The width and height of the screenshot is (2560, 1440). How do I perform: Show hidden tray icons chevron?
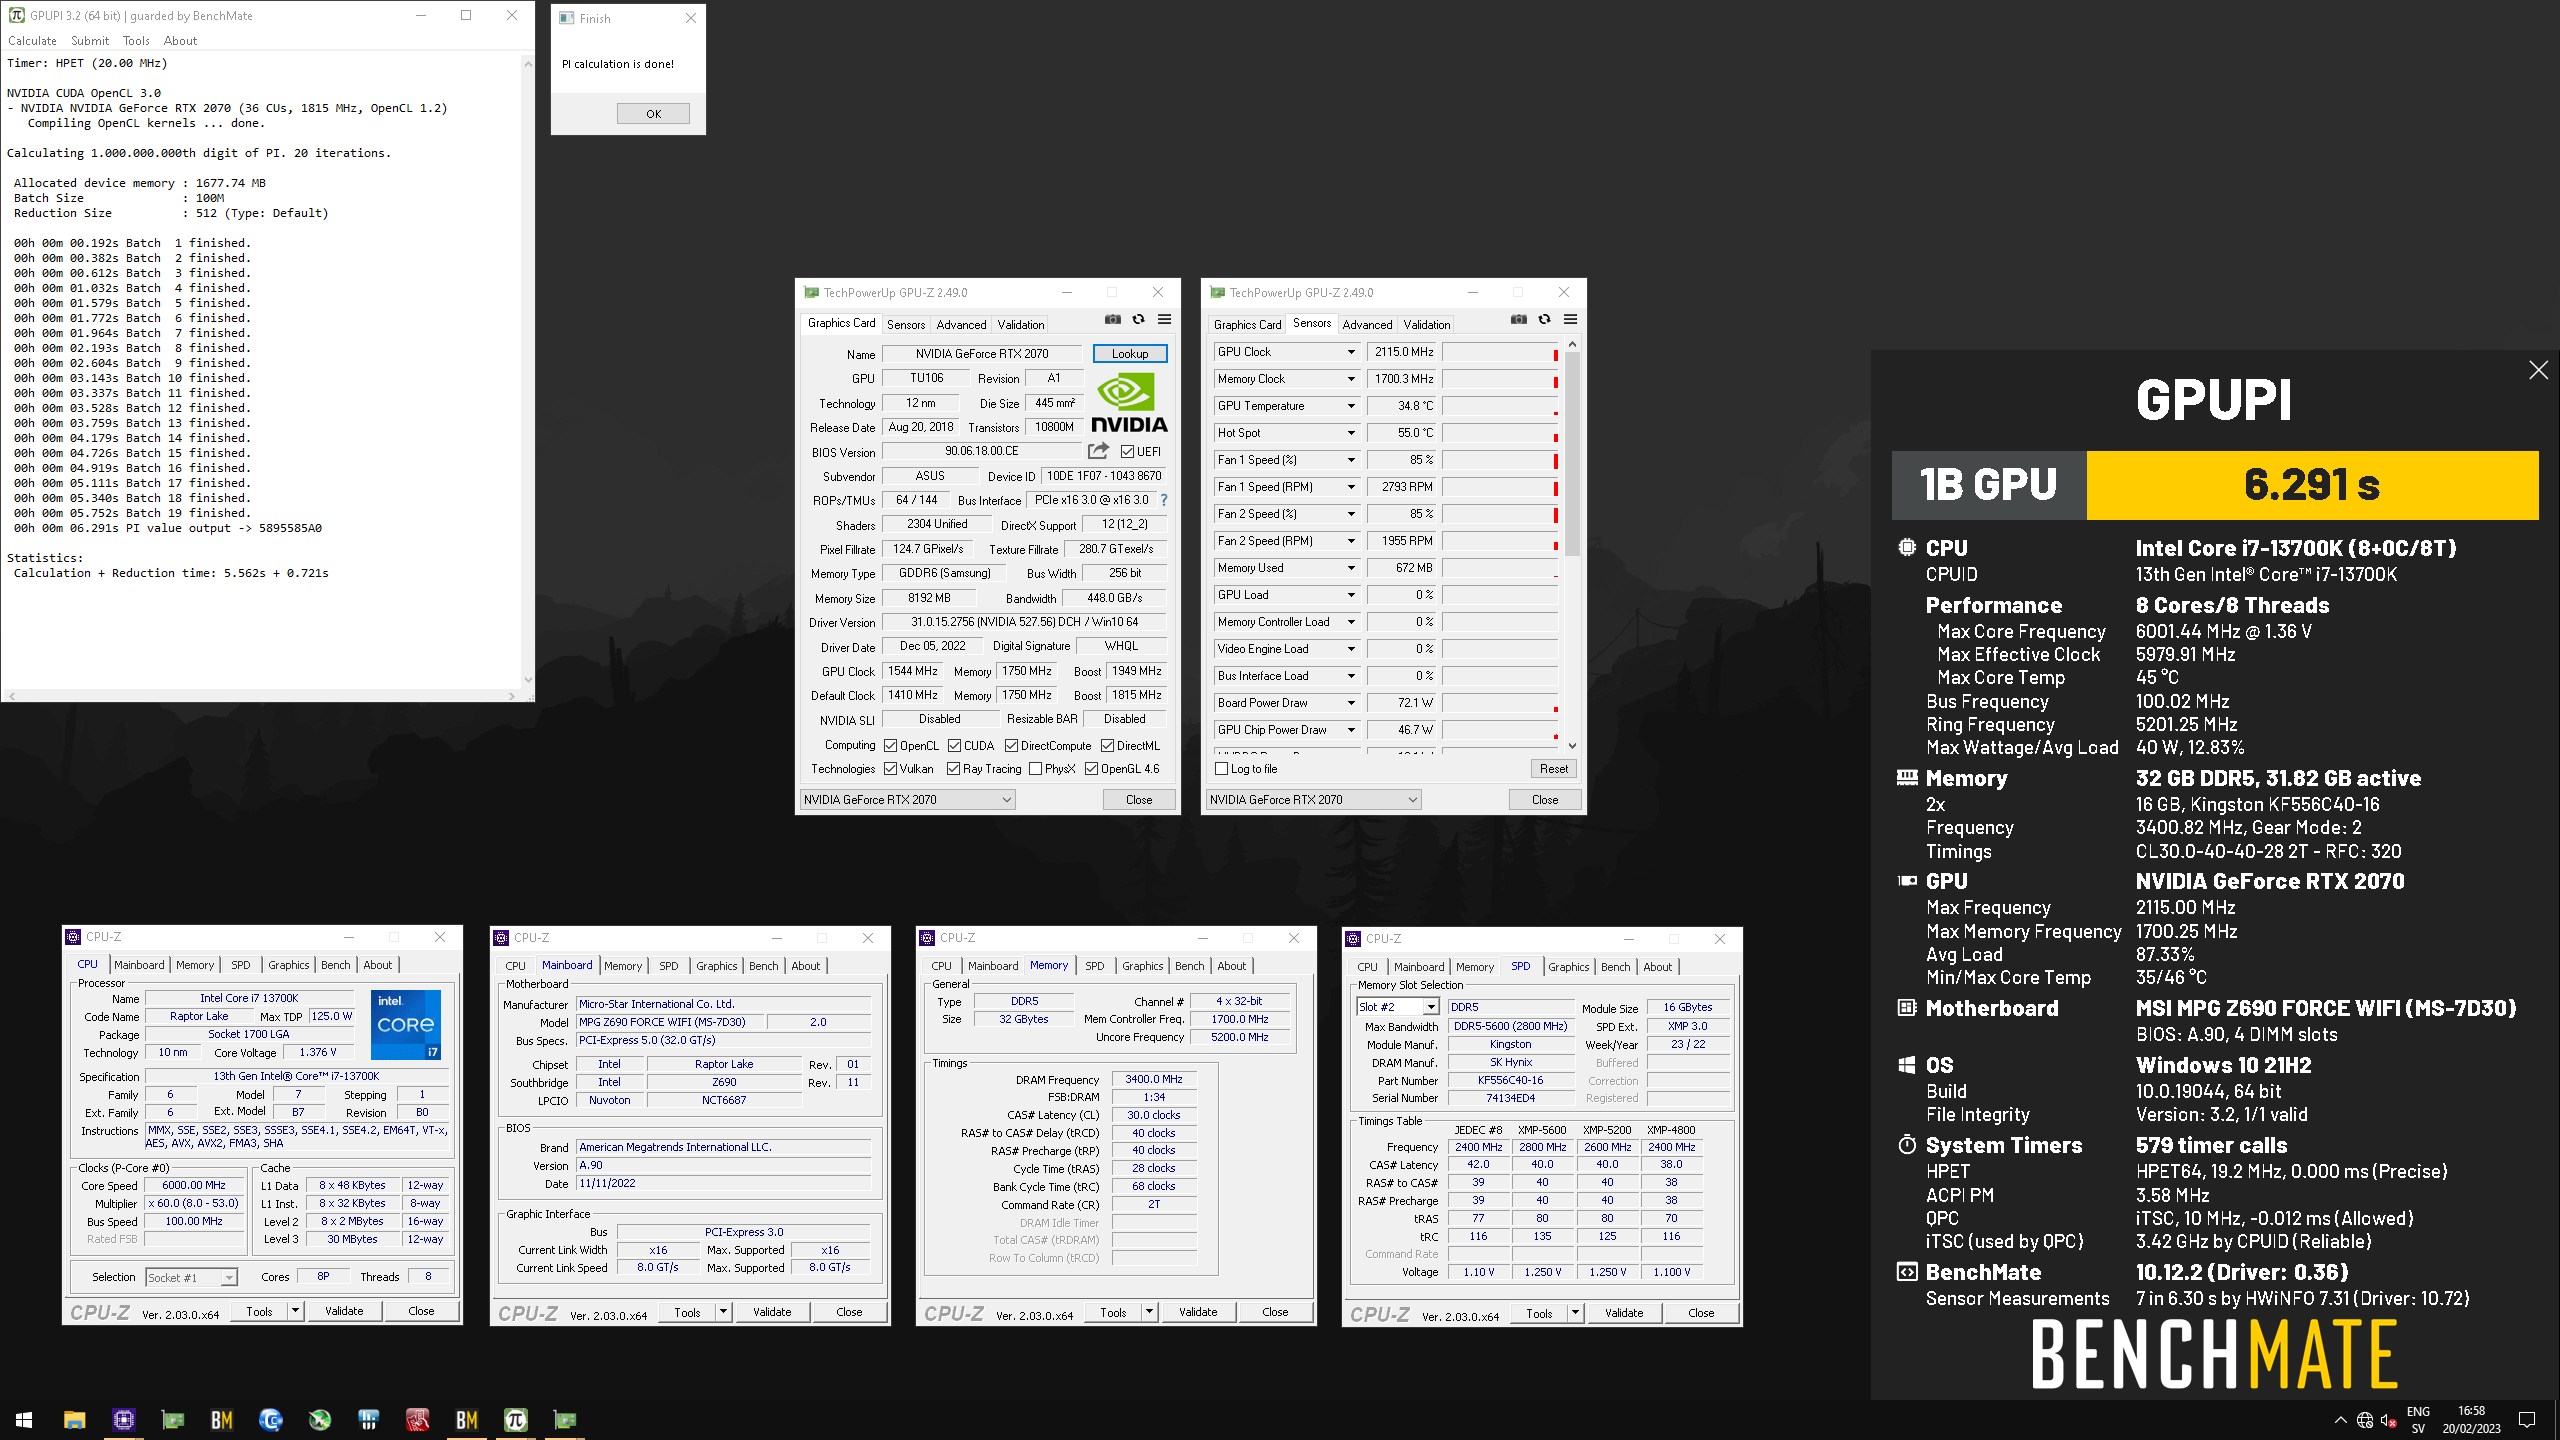pyautogui.click(x=2340, y=1420)
